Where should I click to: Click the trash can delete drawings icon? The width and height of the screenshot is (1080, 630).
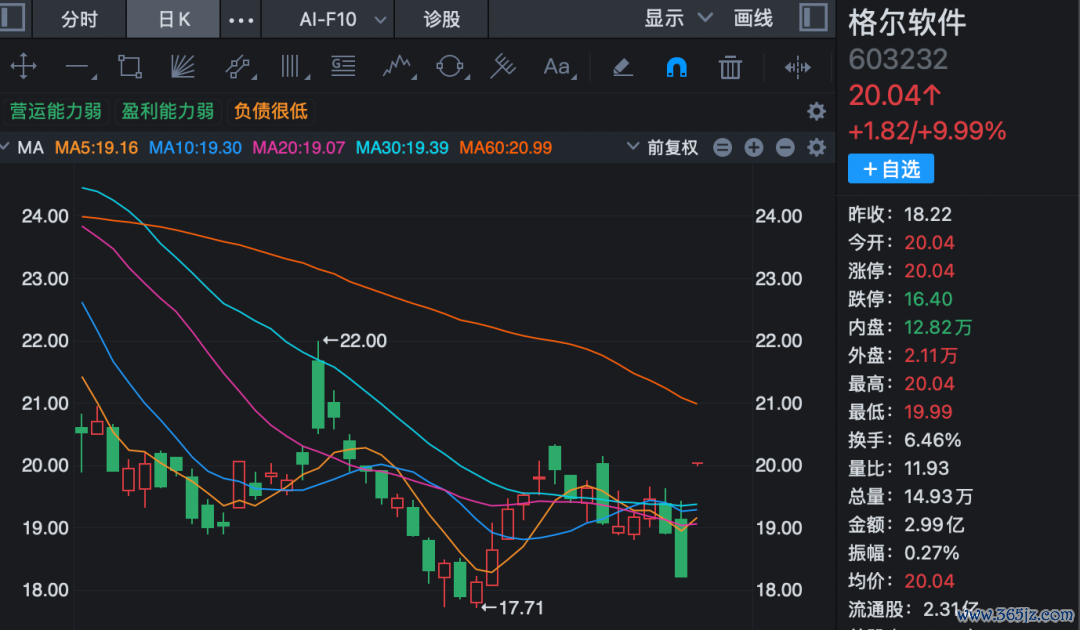[730, 67]
